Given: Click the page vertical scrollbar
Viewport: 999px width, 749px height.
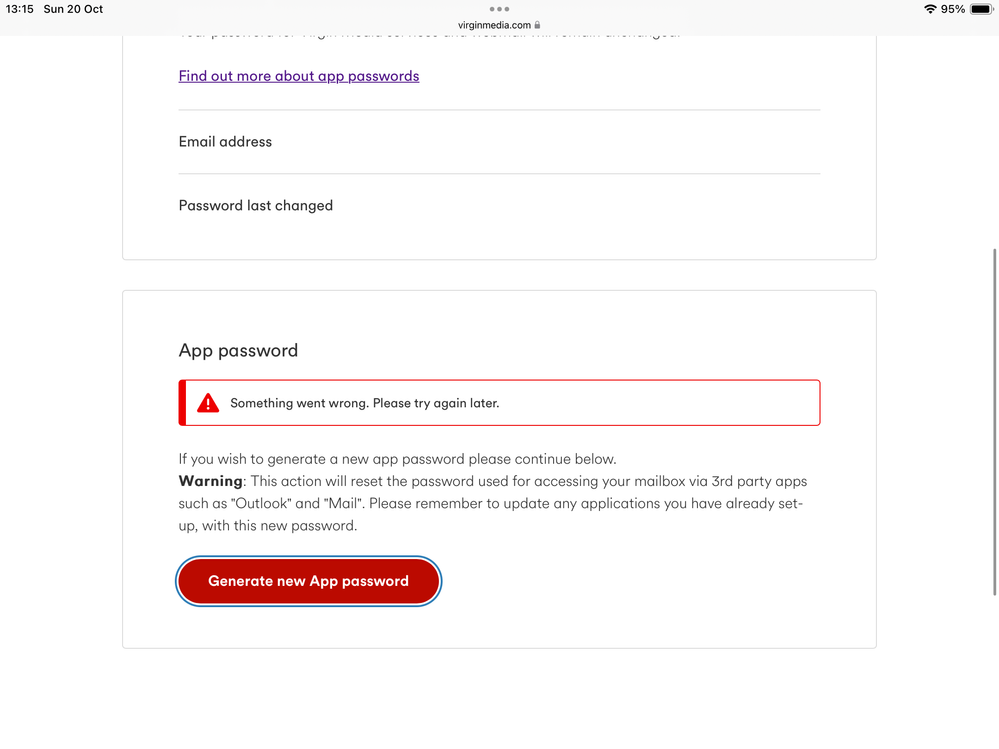Looking at the screenshot, I should coord(994,422).
